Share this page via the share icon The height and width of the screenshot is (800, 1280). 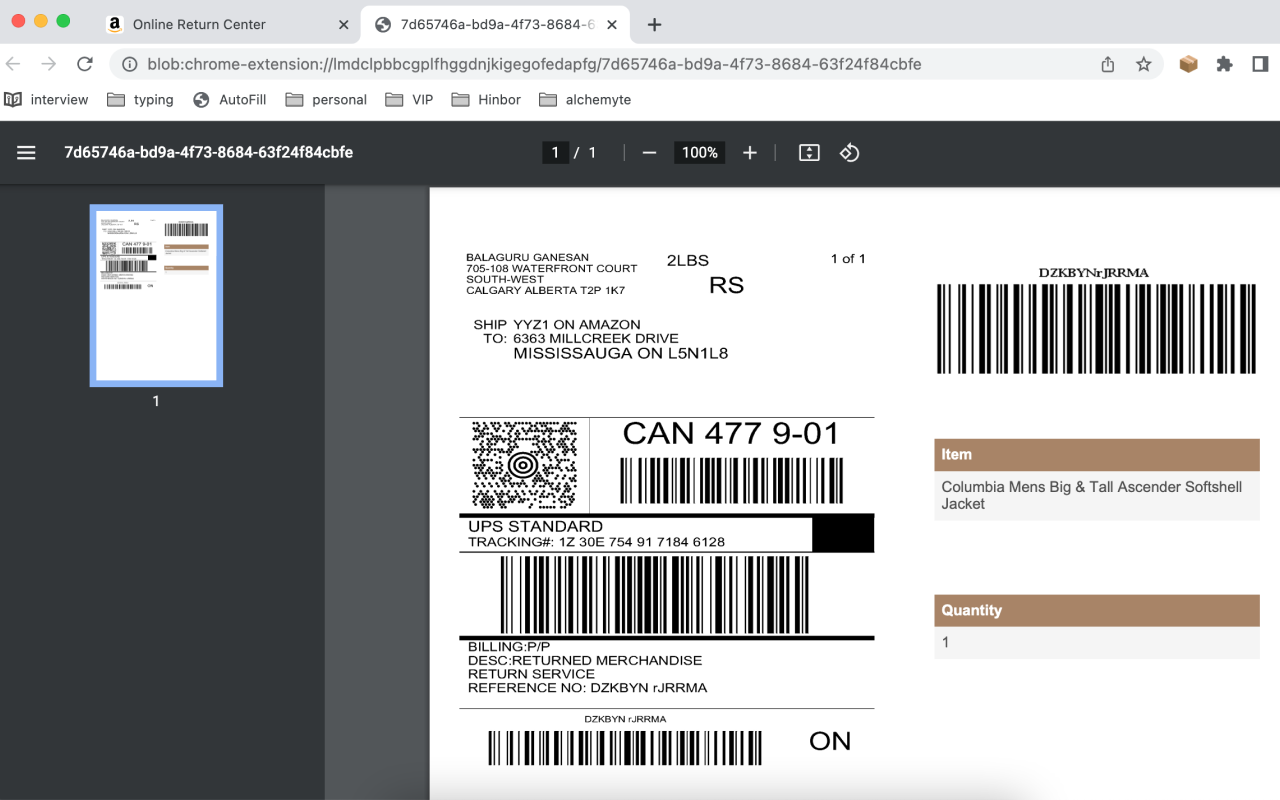coord(1108,64)
